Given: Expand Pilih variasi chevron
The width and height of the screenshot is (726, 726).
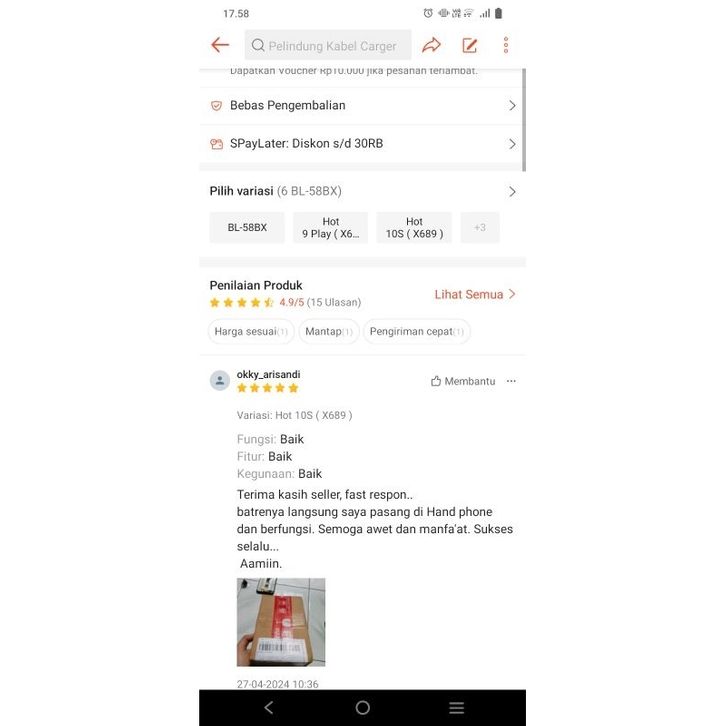Looking at the screenshot, I should click(x=512, y=192).
